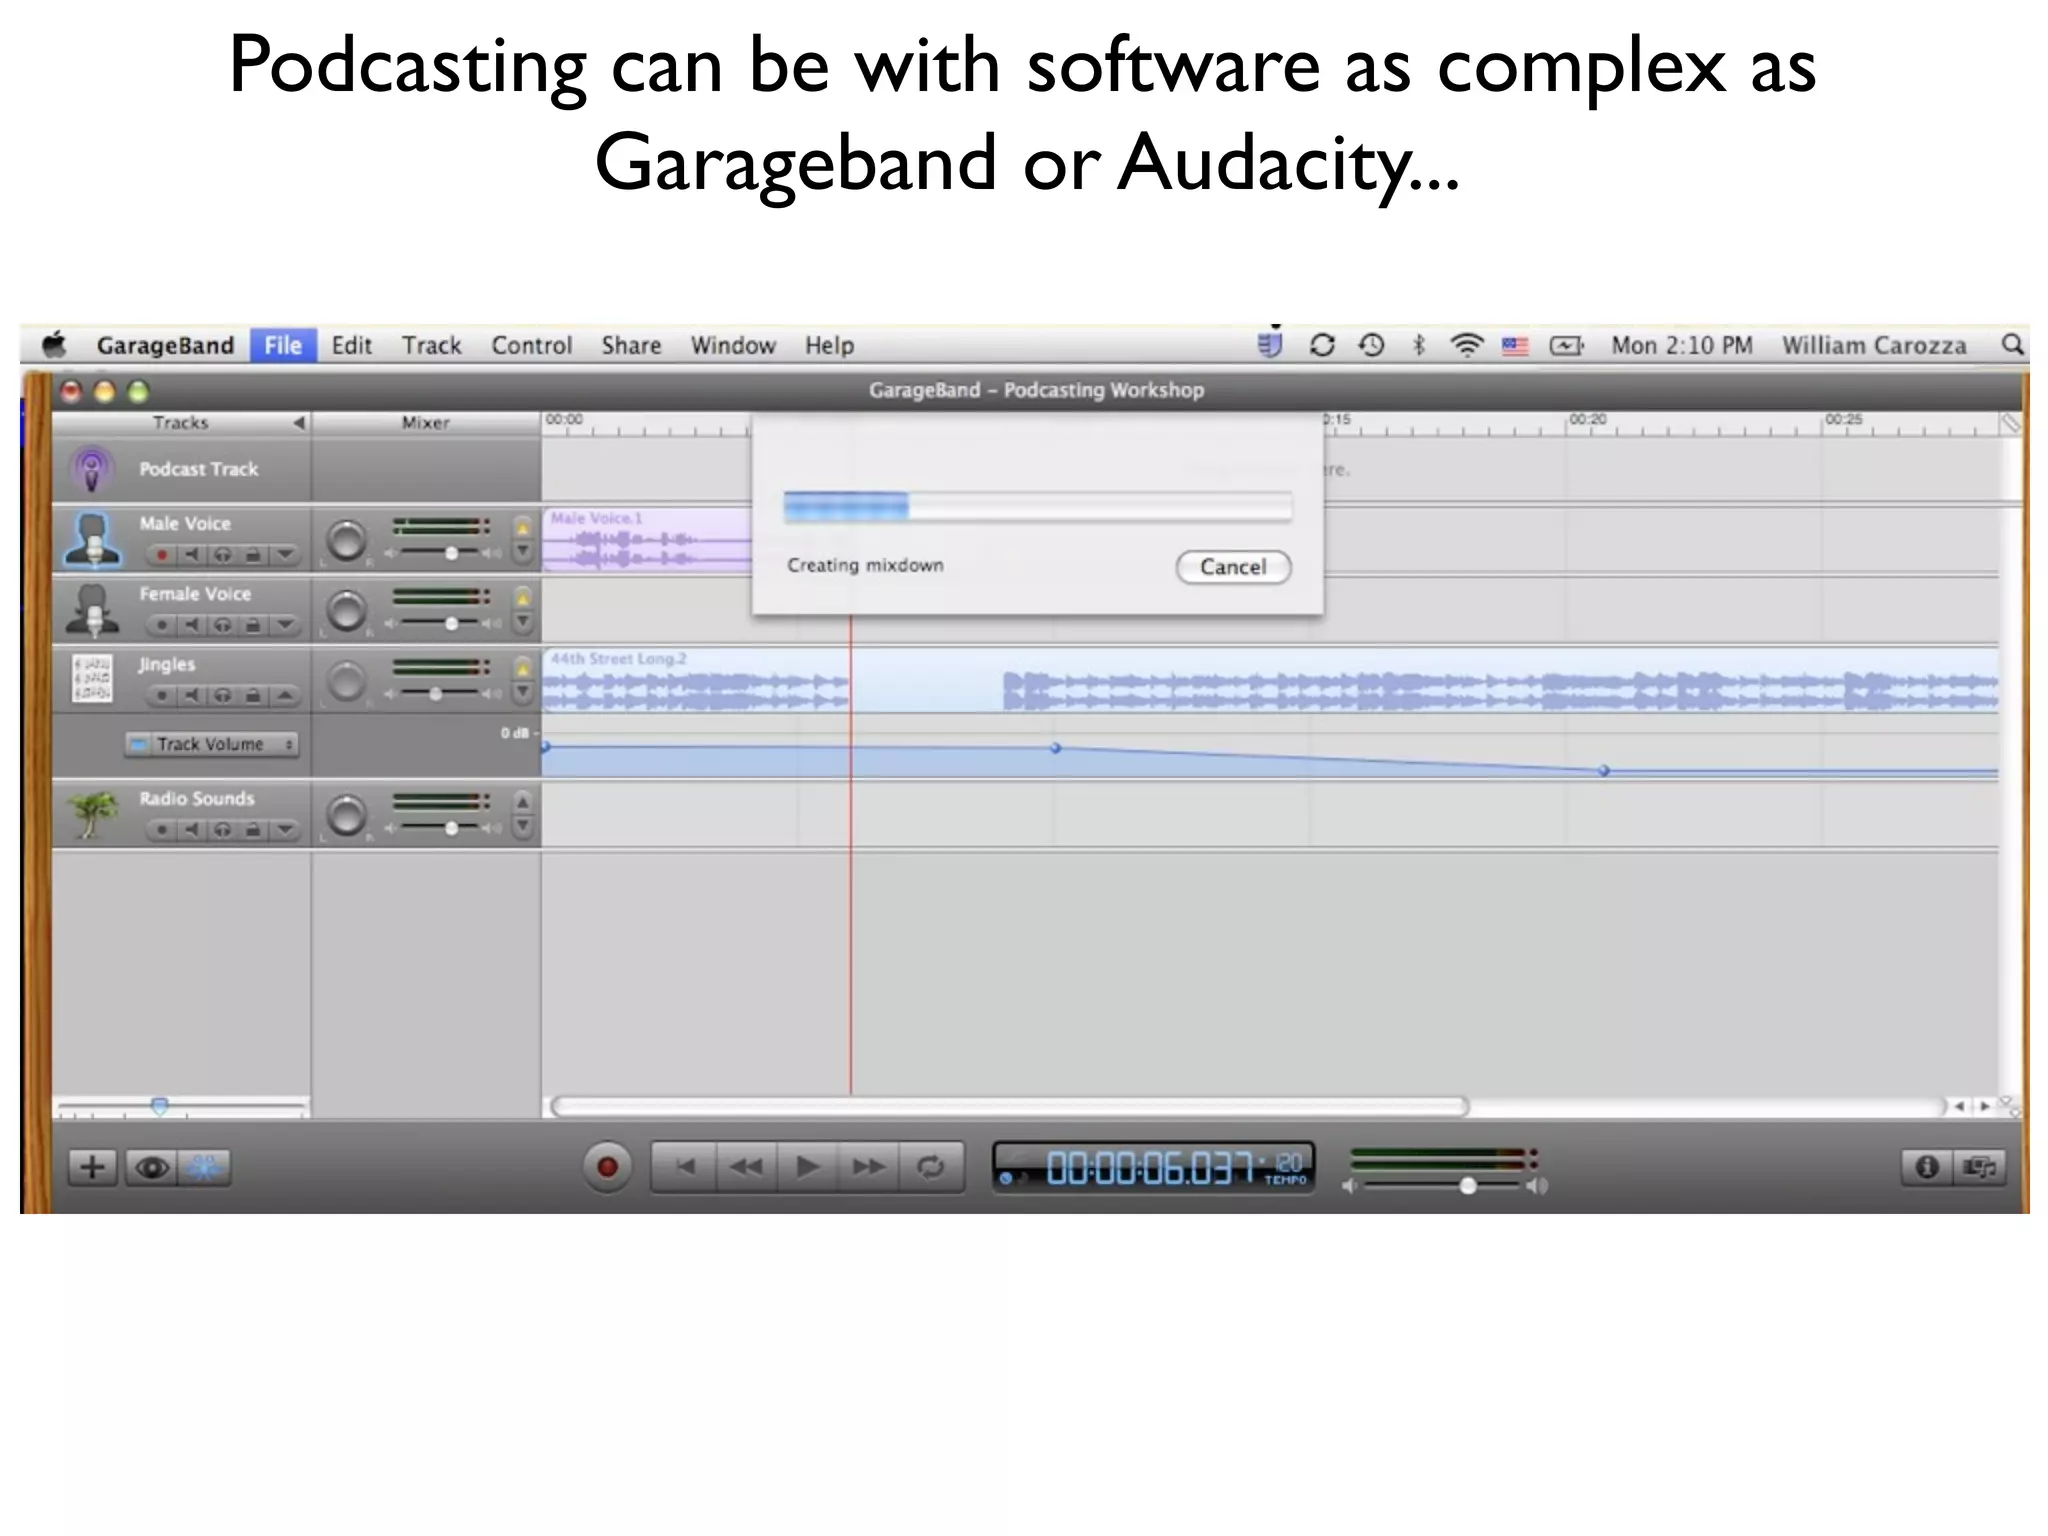Screen dimensions: 2048x1536
Task: Cancel the mixdown creation
Action: [1233, 567]
